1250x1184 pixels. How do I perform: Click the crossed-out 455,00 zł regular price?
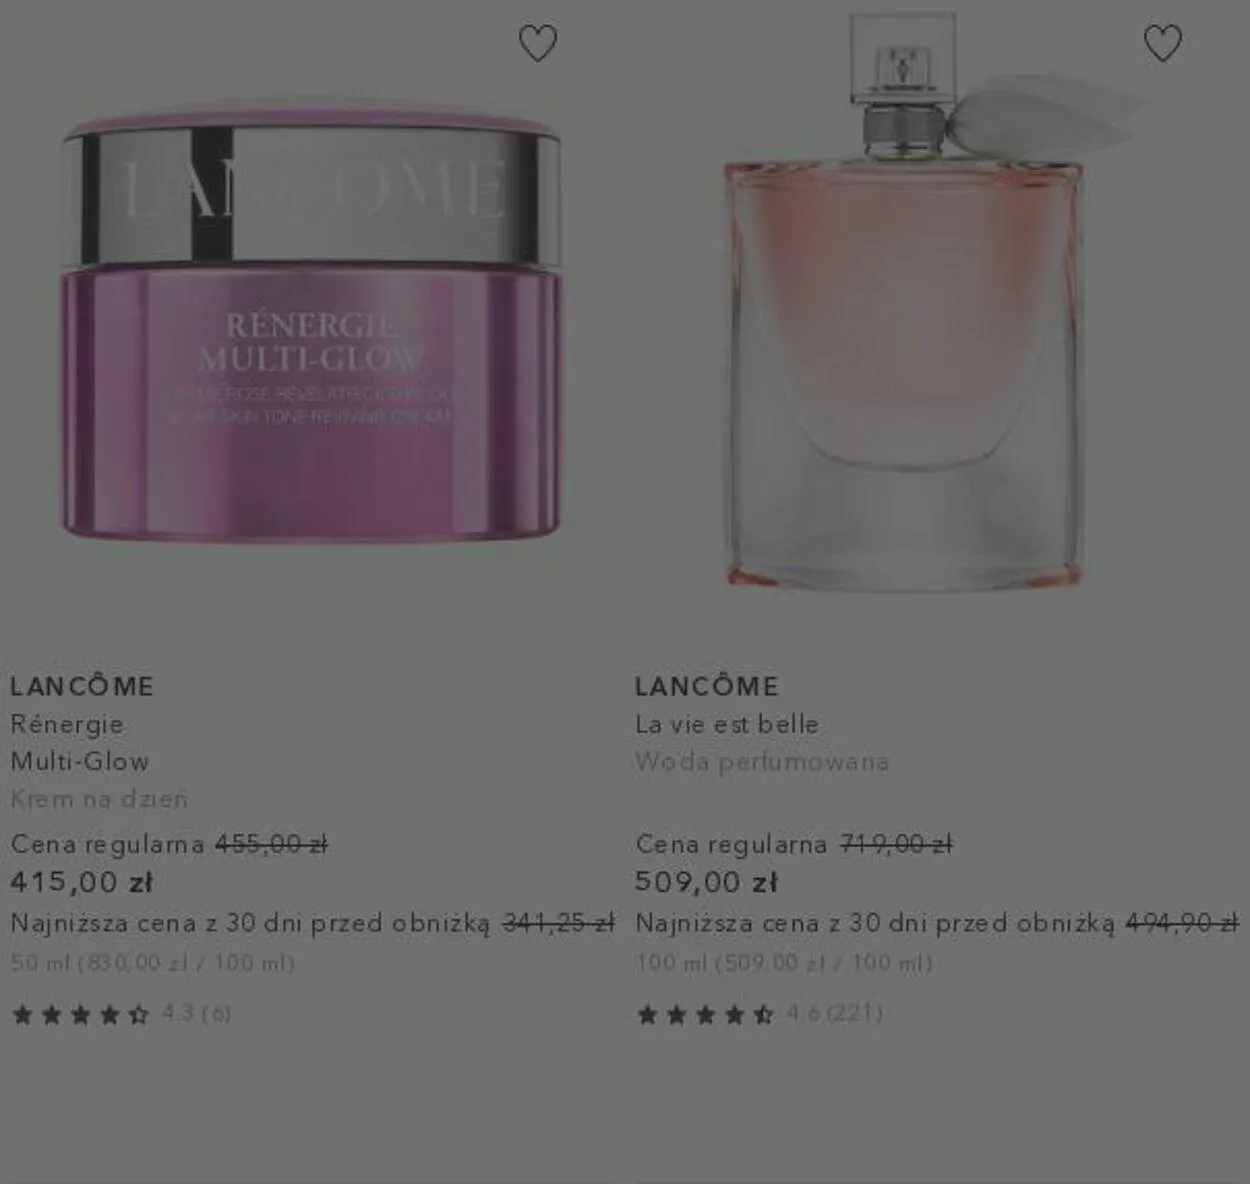point(272,844)
